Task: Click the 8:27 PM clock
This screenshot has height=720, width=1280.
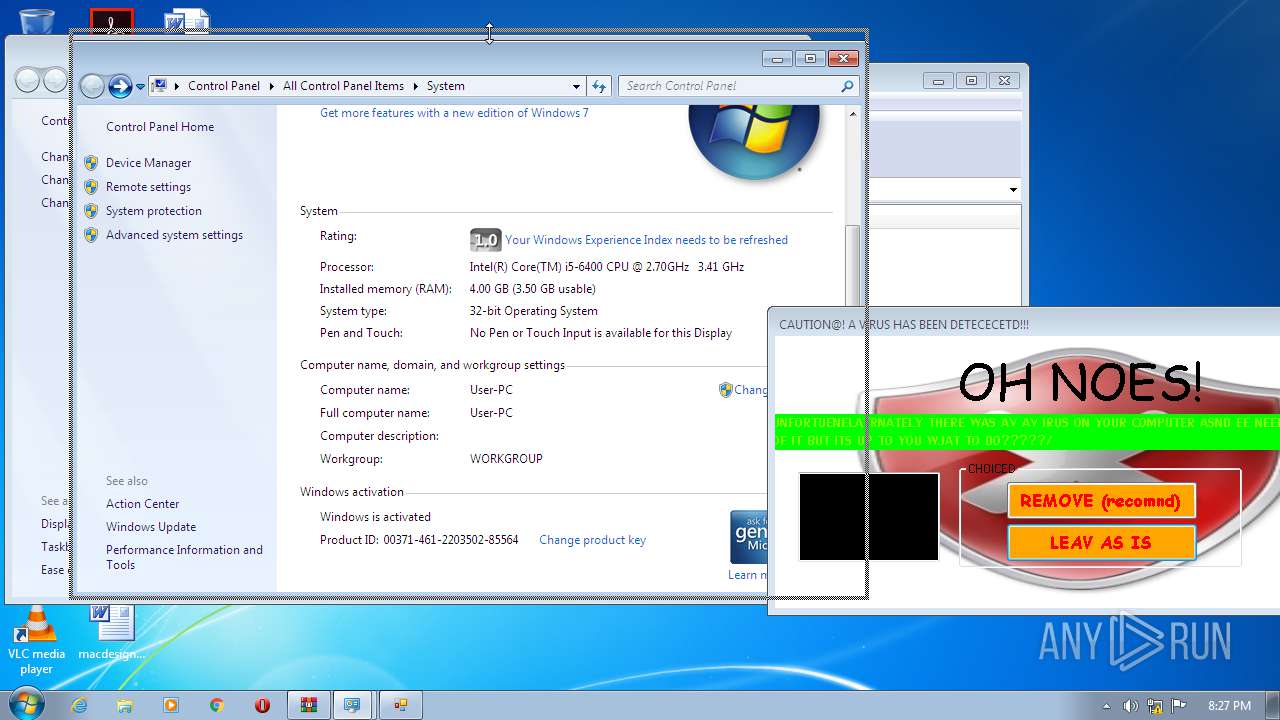Action: point(1229,706)
